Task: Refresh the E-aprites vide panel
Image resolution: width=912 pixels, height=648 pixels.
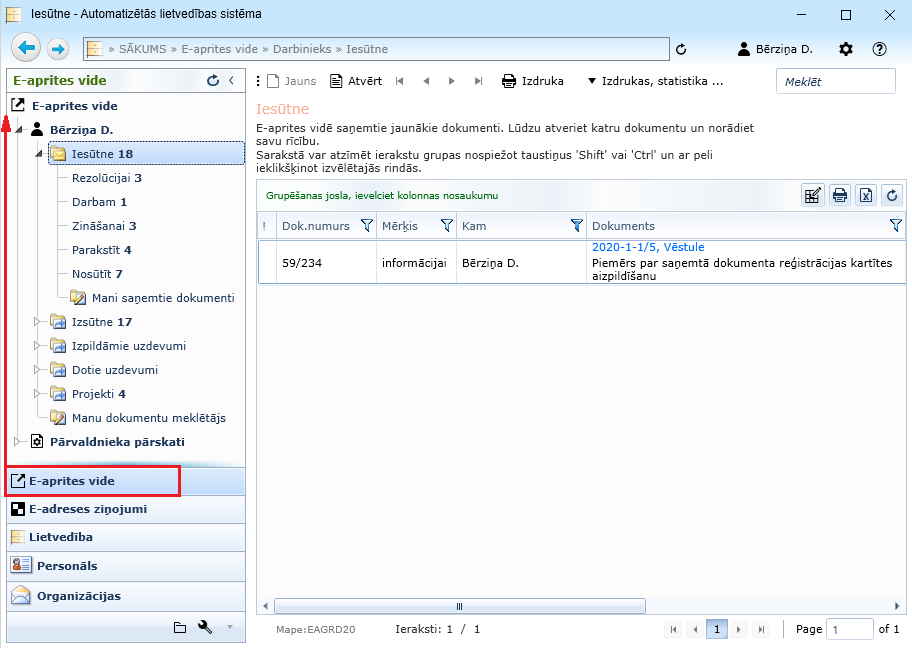Action: [x=212, y=81]
